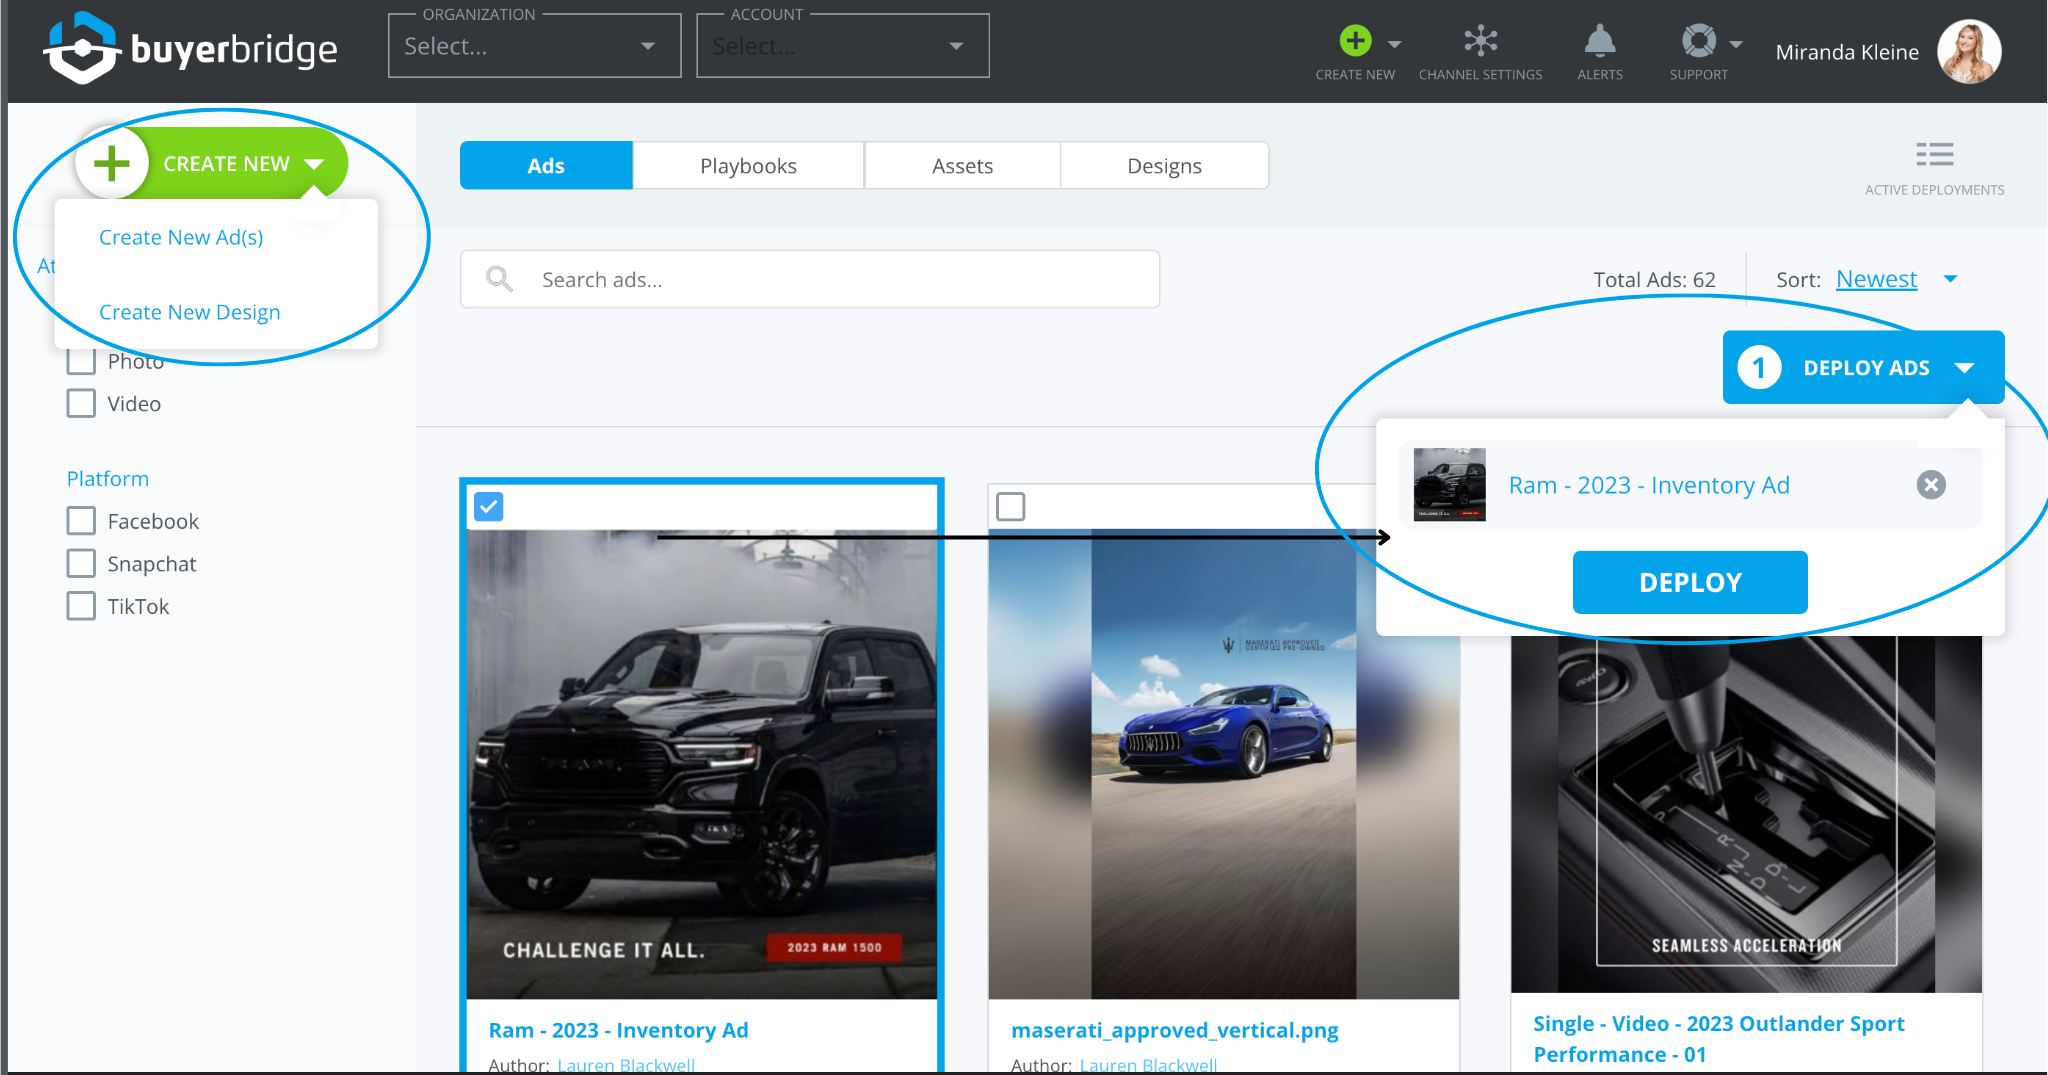Expand the header Create New arrow
The image size is (2048, 1075).
click(x=1395, y=44)
